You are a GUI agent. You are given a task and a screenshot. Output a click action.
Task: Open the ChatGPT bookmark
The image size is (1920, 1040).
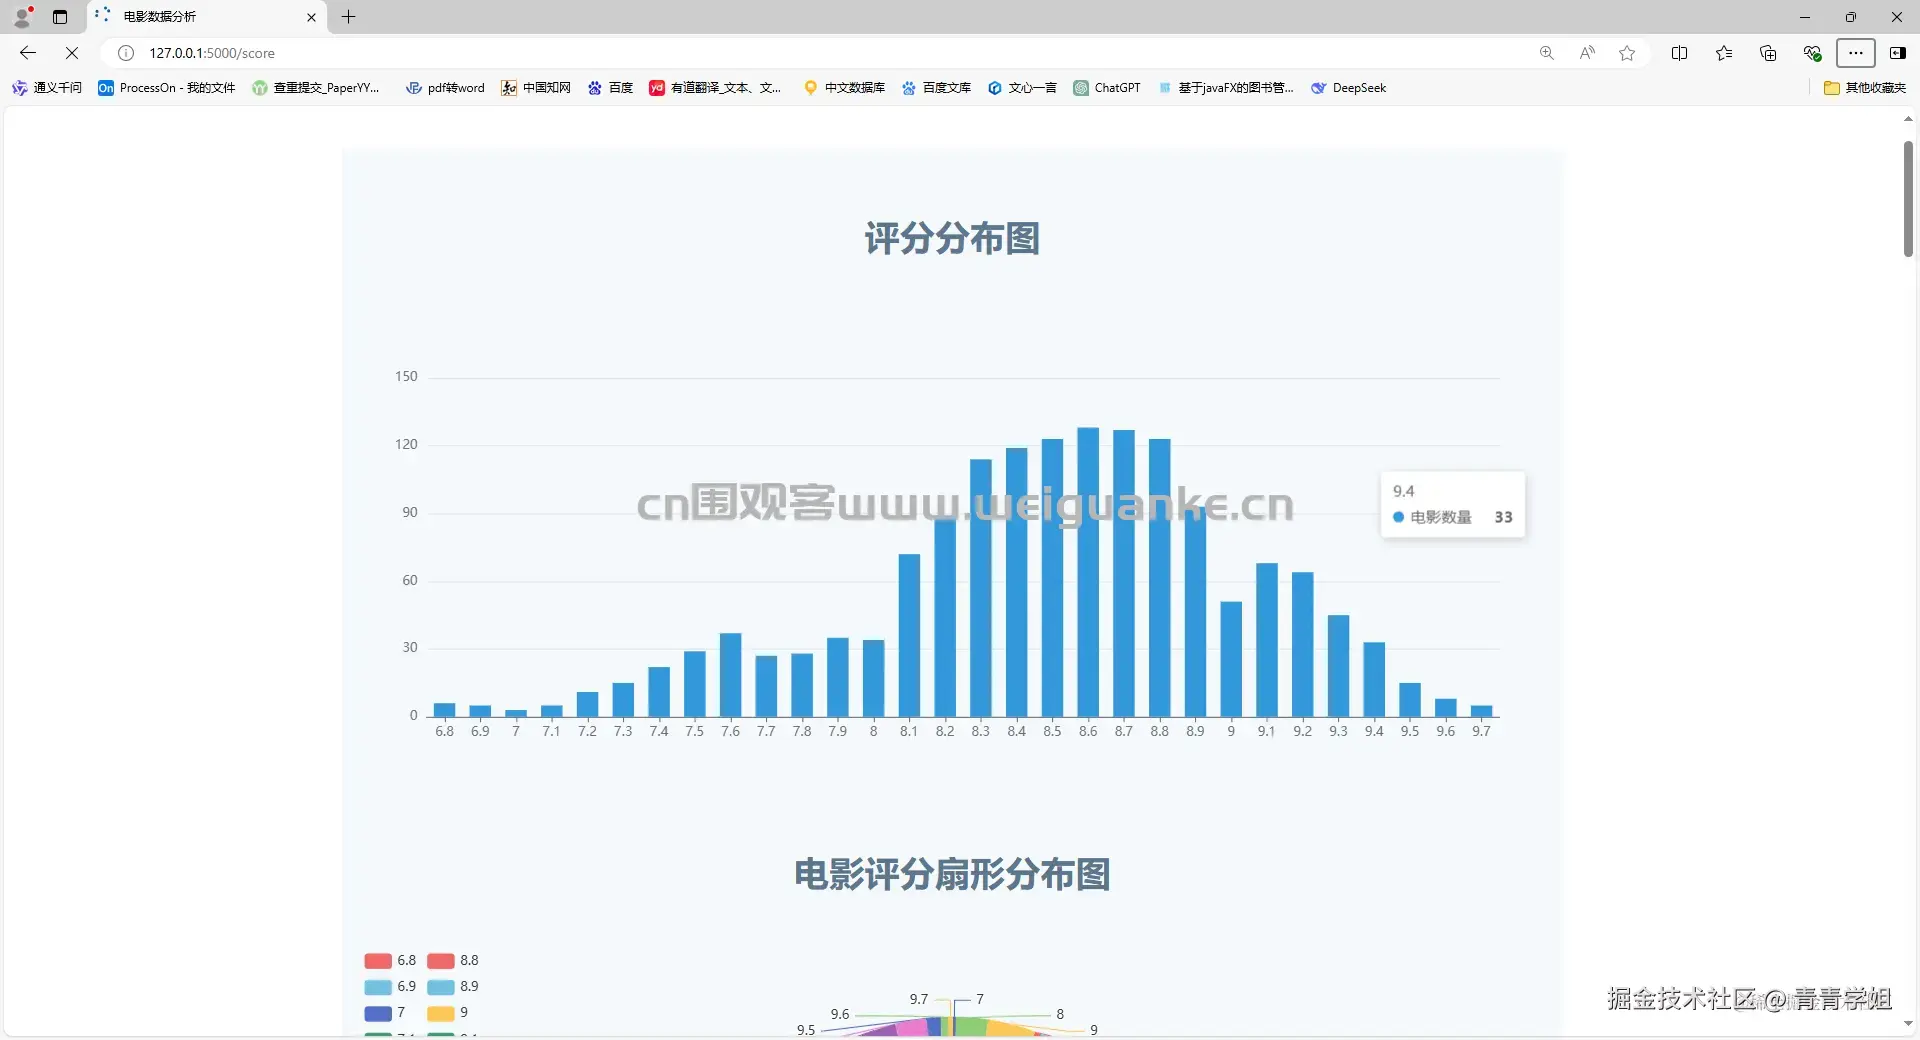click(1107, 88)
